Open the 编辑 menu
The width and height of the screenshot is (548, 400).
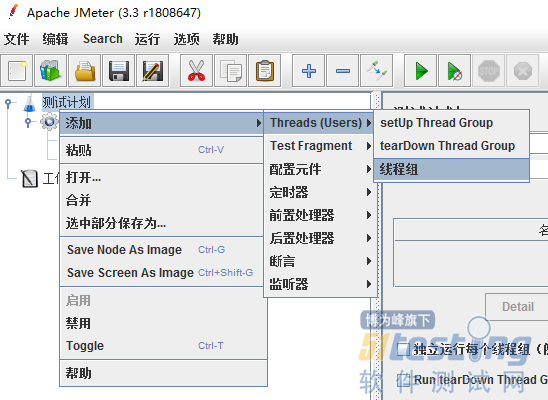(55, 39)
